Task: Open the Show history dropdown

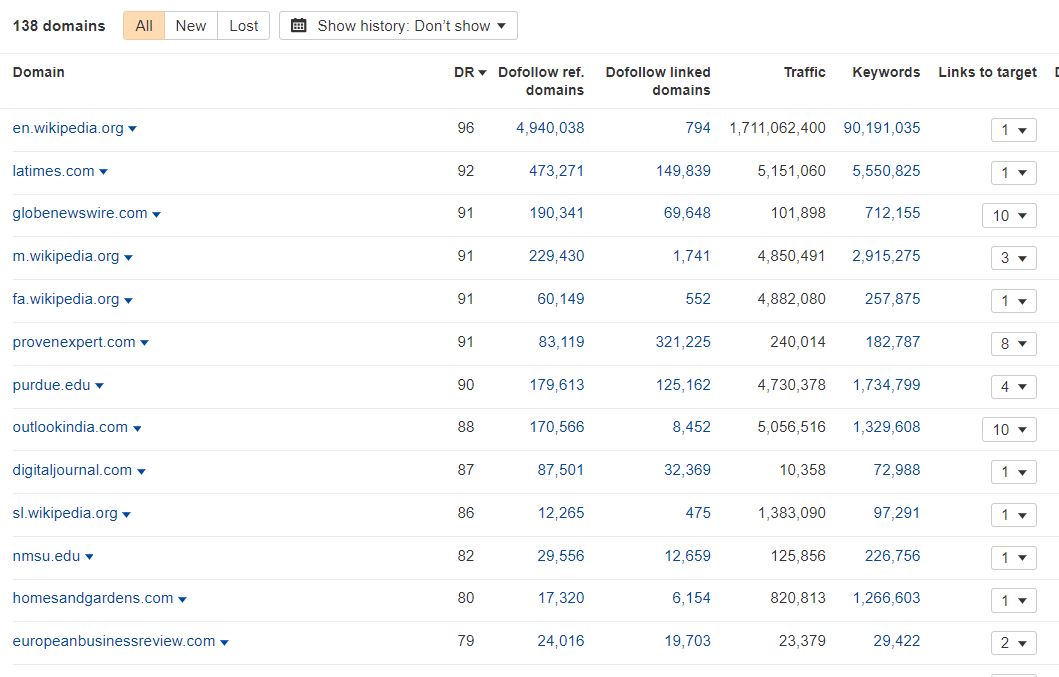Action: 398,26
